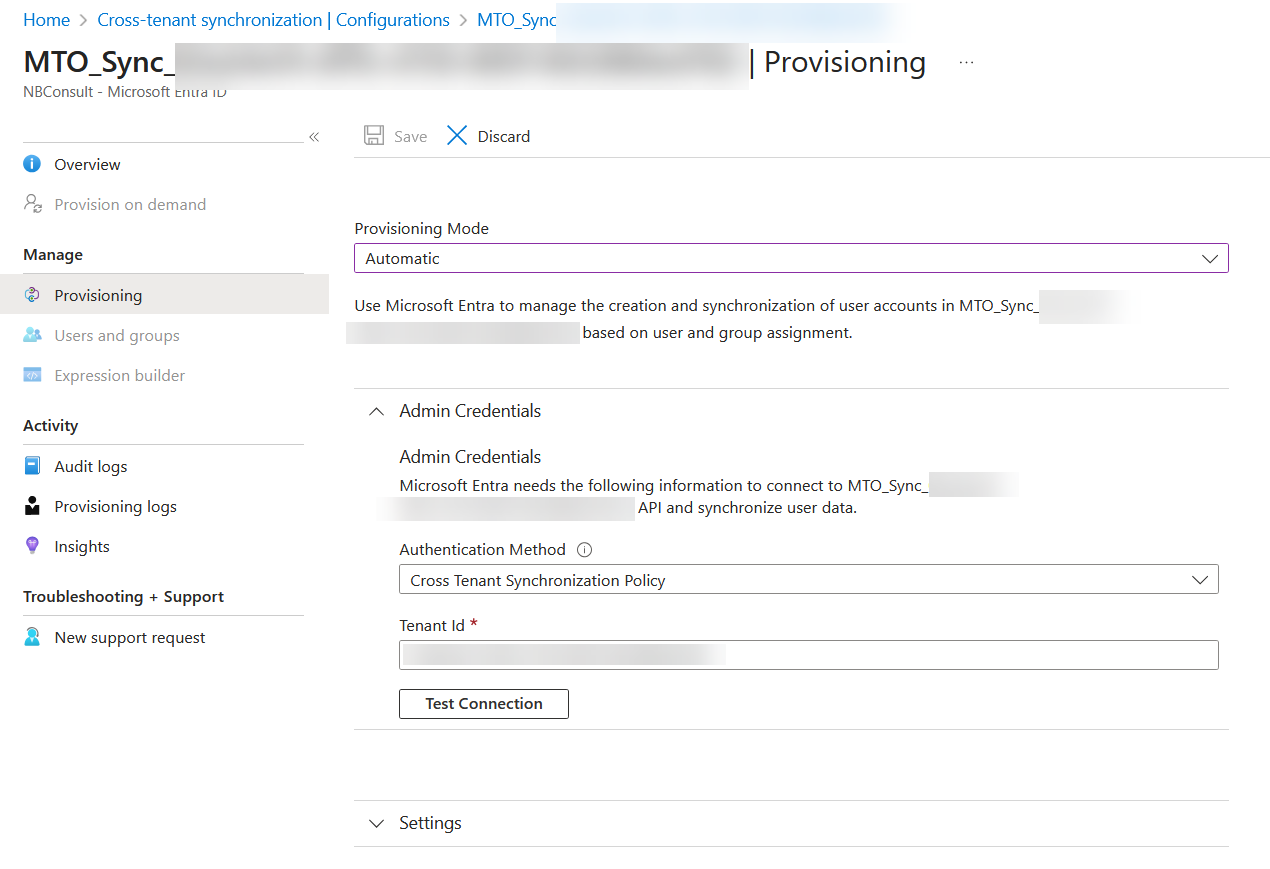Collapse the sidebar with double chevron
Image resolution: width=1270 pixels, height=869 pixels.
(x=314, y=137)
